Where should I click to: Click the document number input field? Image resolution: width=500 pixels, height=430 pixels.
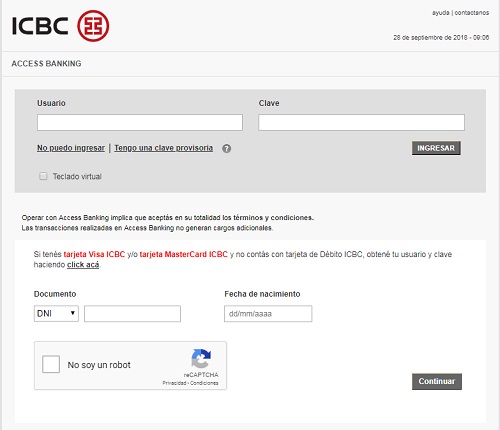(x=132, y=314)
